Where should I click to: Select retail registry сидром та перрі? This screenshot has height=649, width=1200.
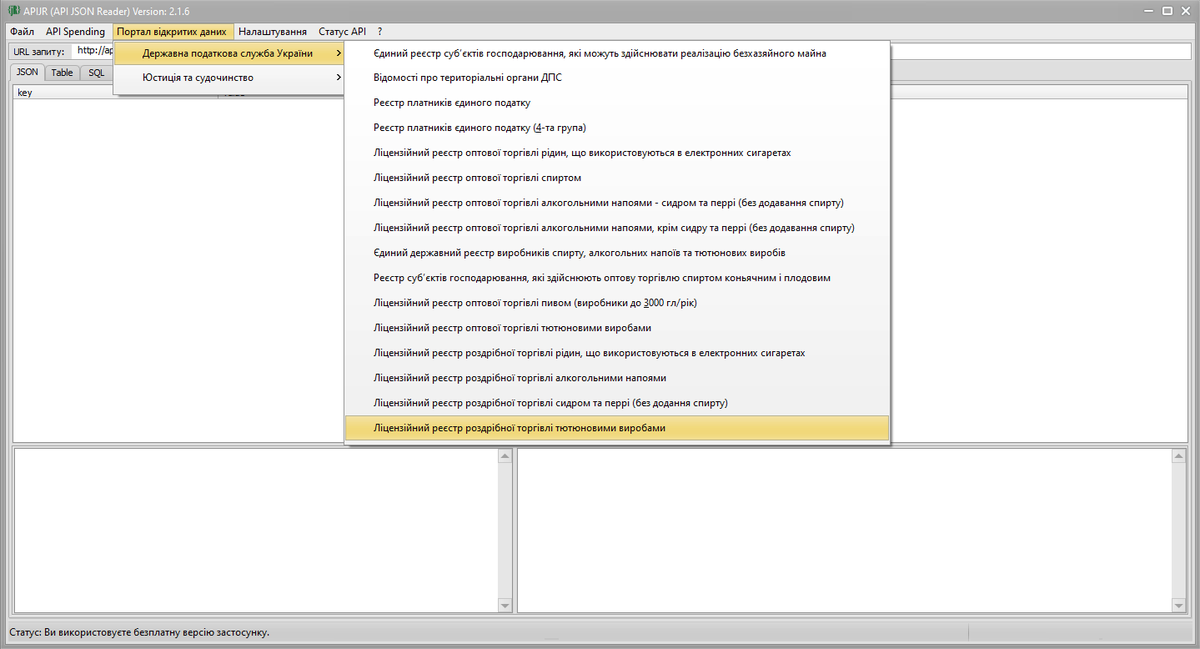pyautogui.click(x=616, y=403)
